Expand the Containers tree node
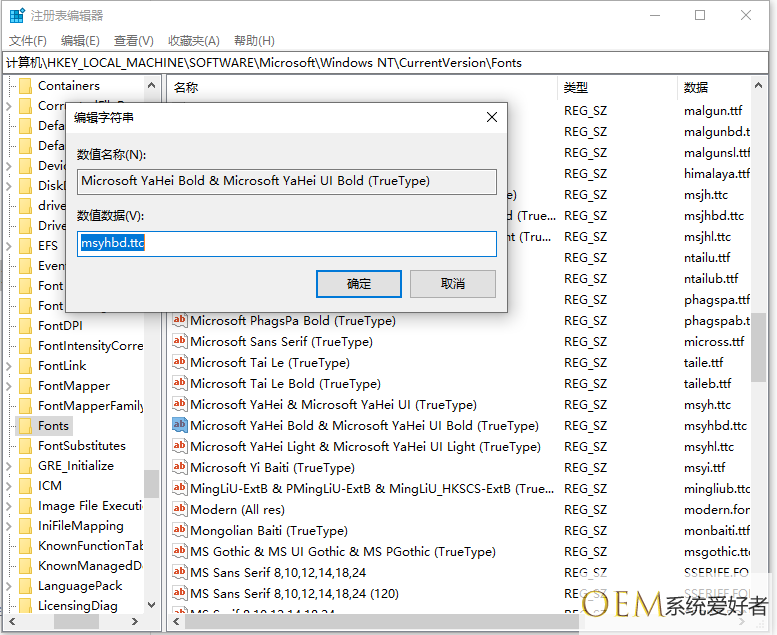The height and width of the screenshot is (635, 777). coord(10,86)
